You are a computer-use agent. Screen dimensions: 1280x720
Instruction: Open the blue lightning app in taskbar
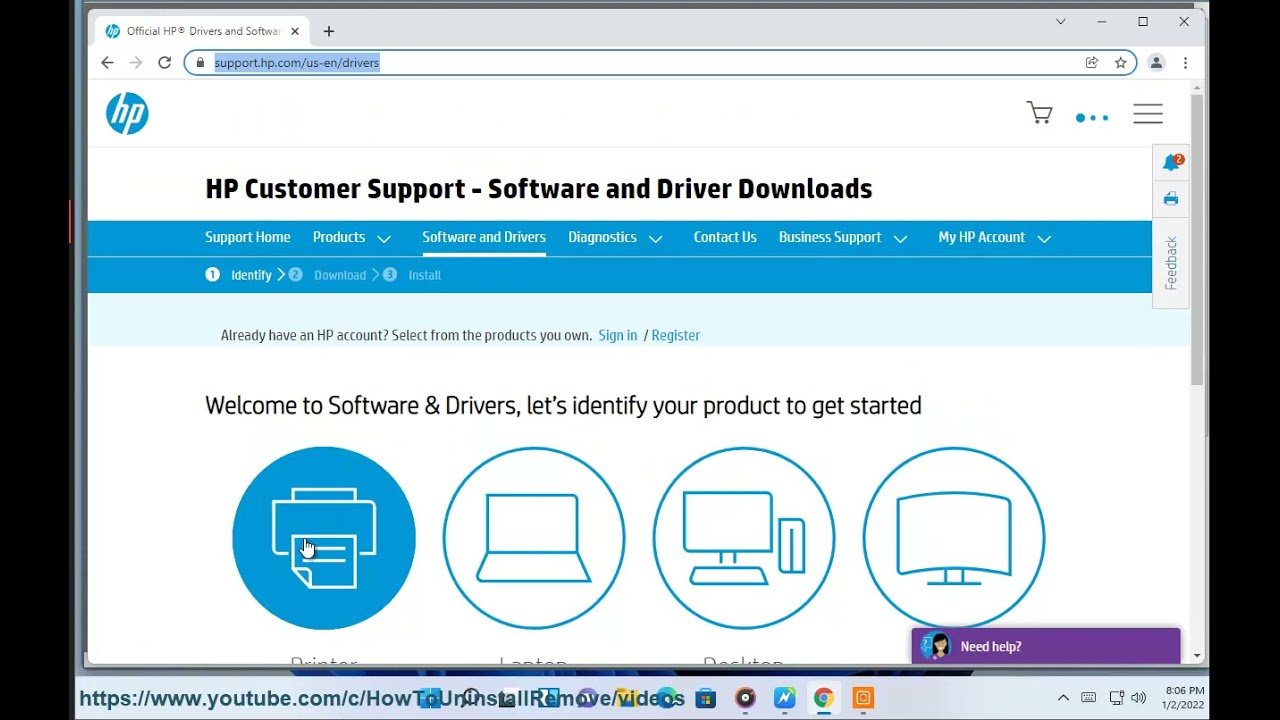click(x=784, y=698)
